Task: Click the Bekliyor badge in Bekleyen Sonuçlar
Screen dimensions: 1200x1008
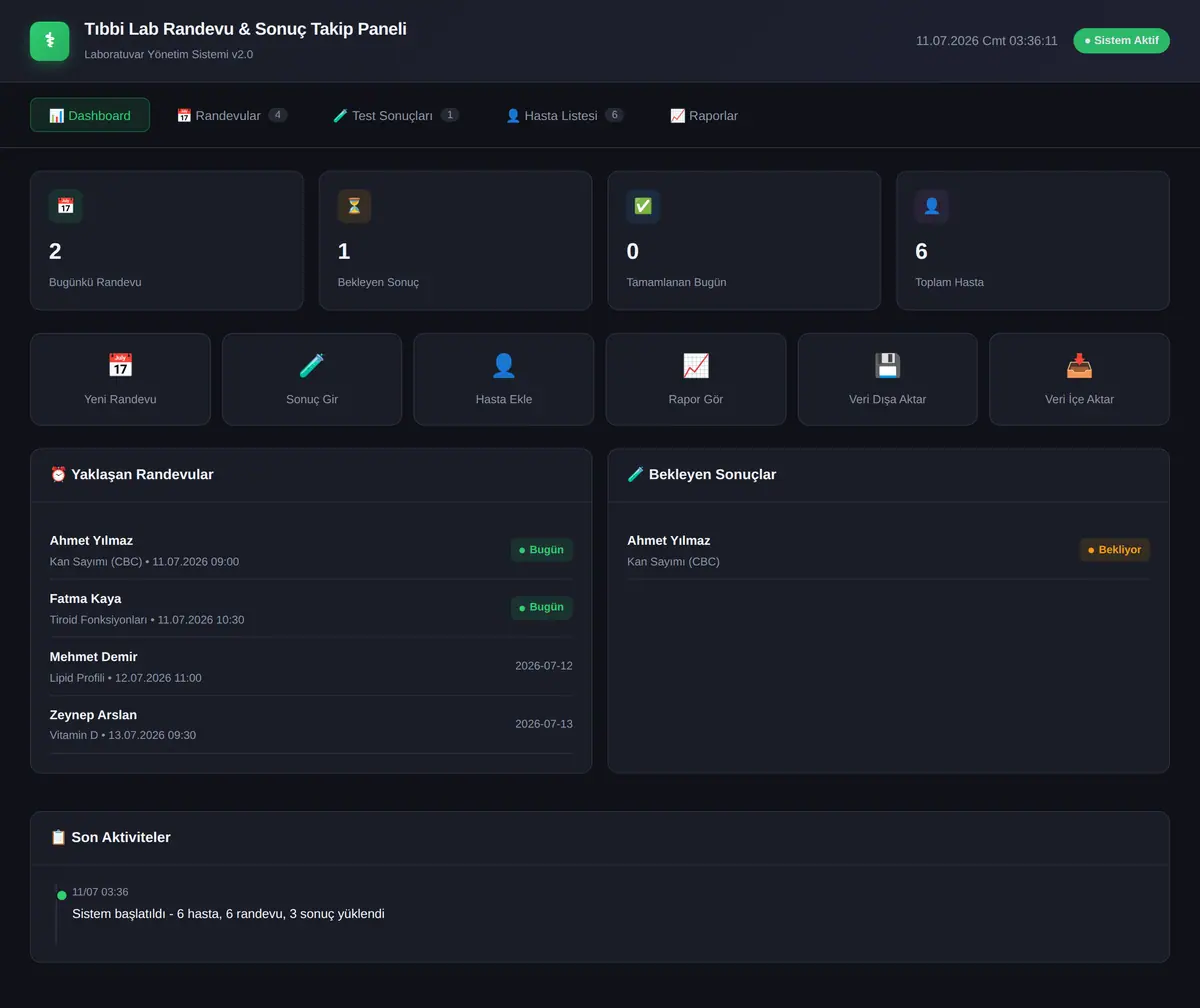Action: pyautogui.click(x=1115, y=550)
